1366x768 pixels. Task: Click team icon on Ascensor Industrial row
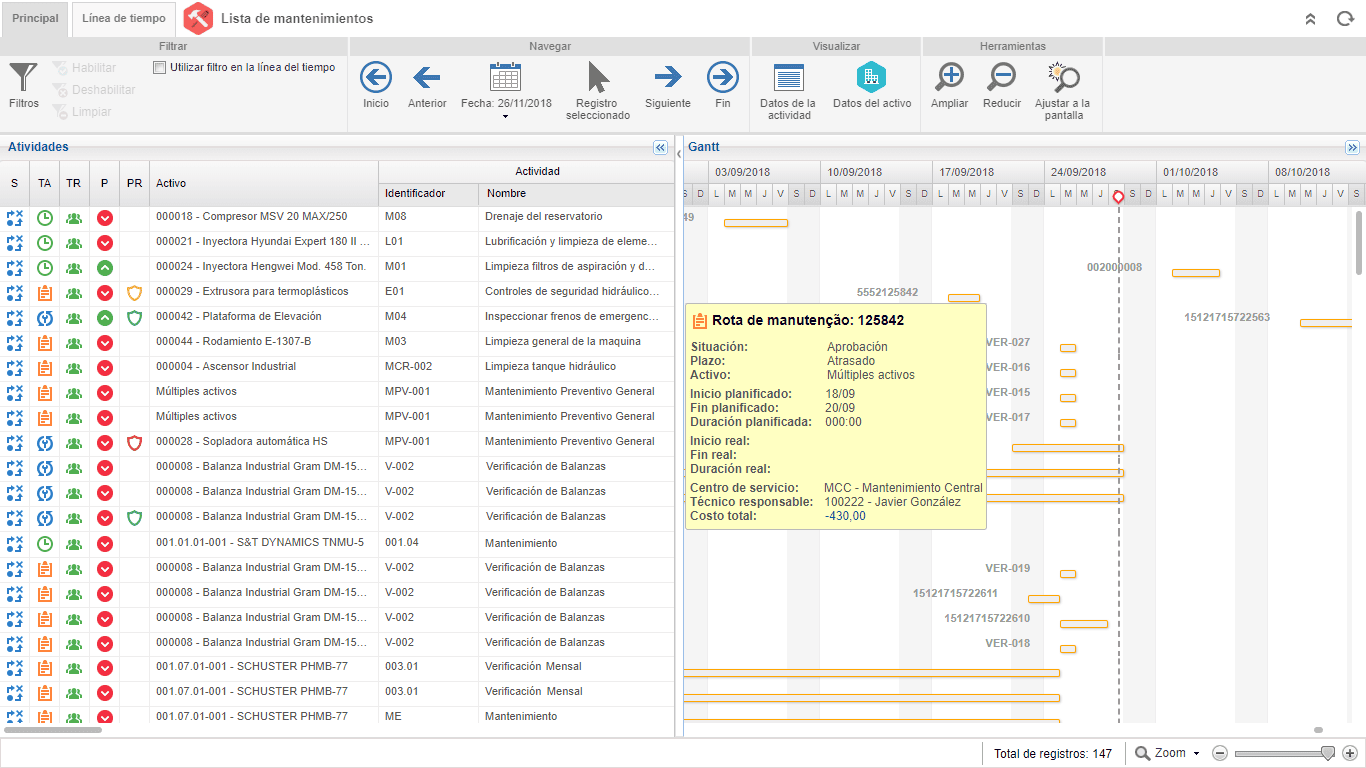pos(74,368)
